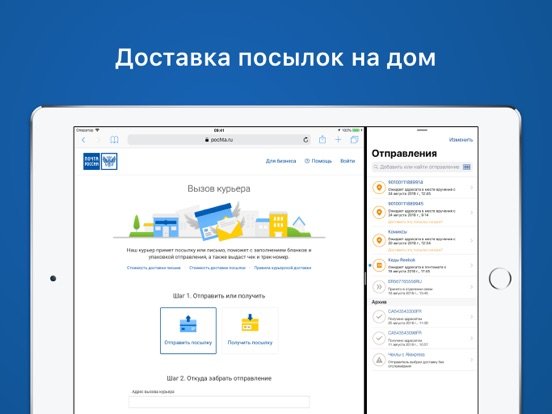Click the Адрес вызова курьера field
The image size is (552, 414).
(219, 402)
